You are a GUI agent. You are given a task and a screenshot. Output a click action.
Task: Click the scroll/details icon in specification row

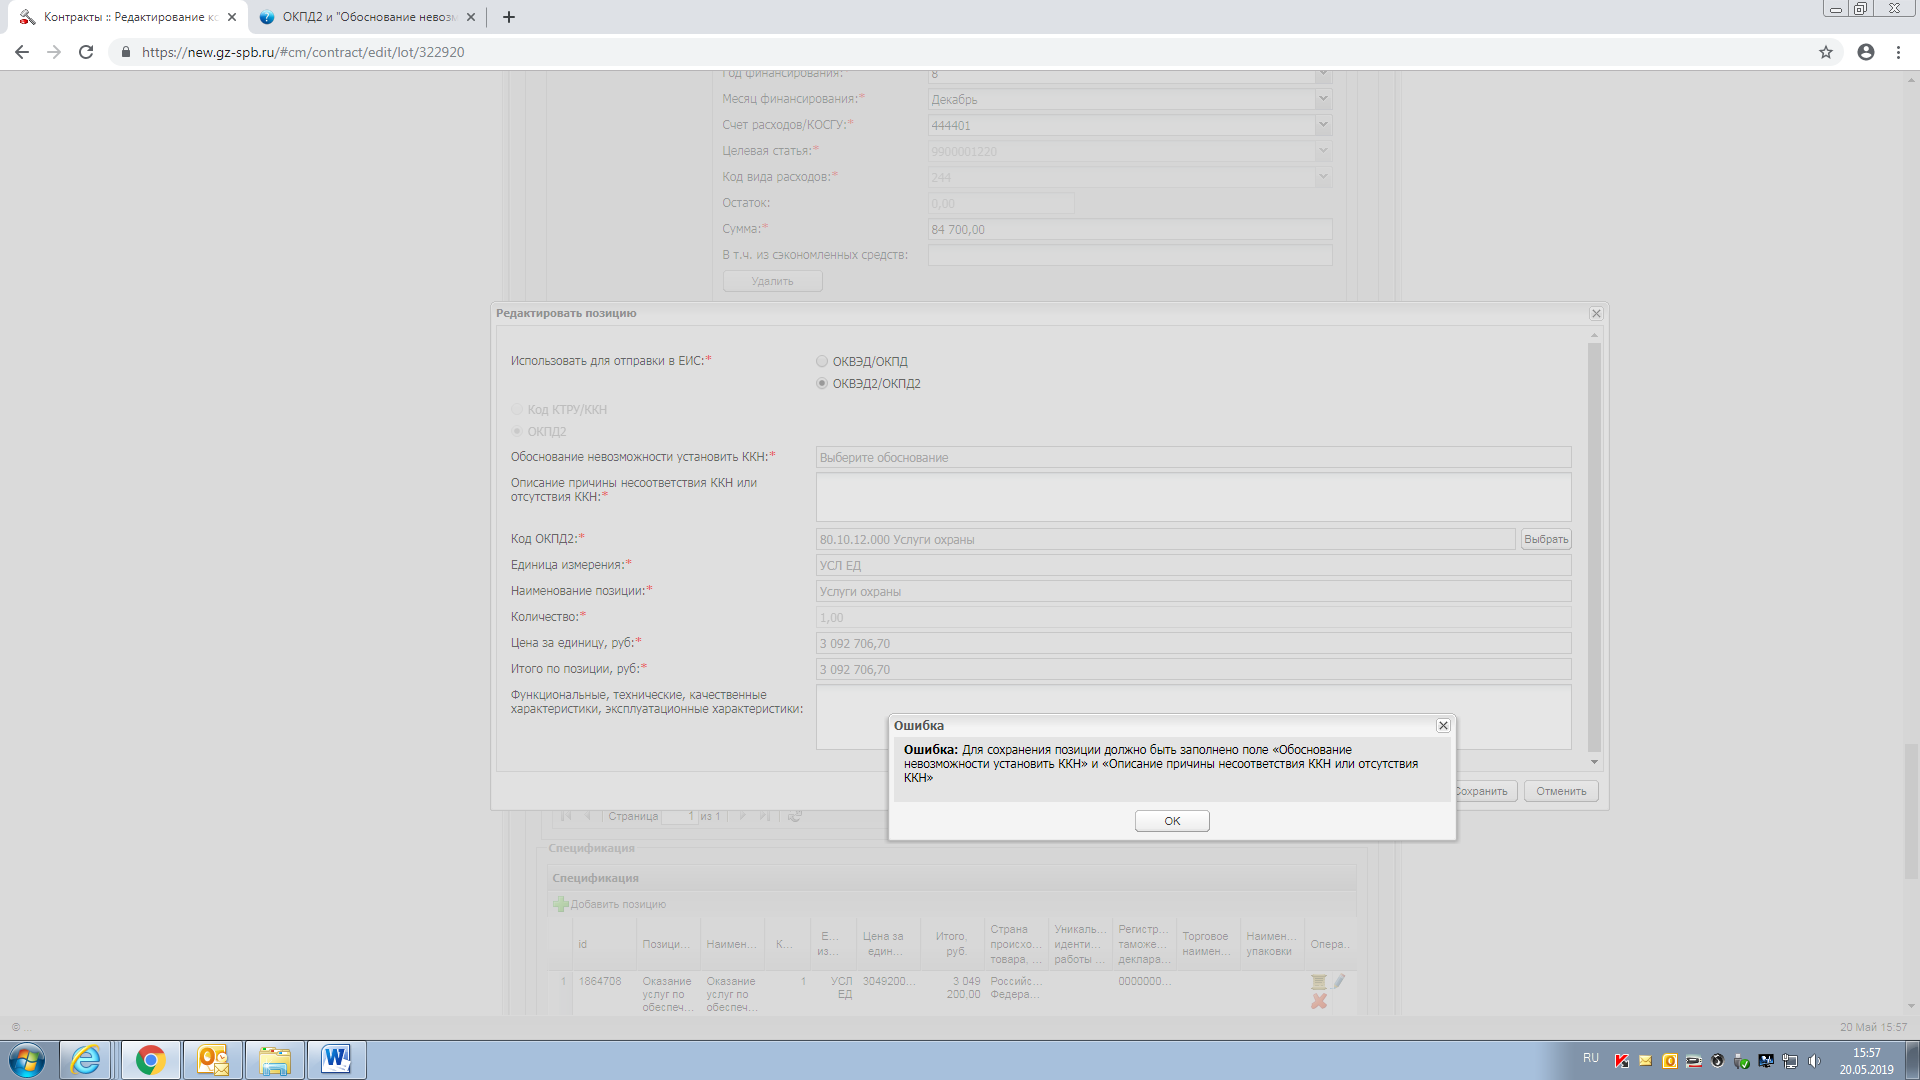[1319, 982]
